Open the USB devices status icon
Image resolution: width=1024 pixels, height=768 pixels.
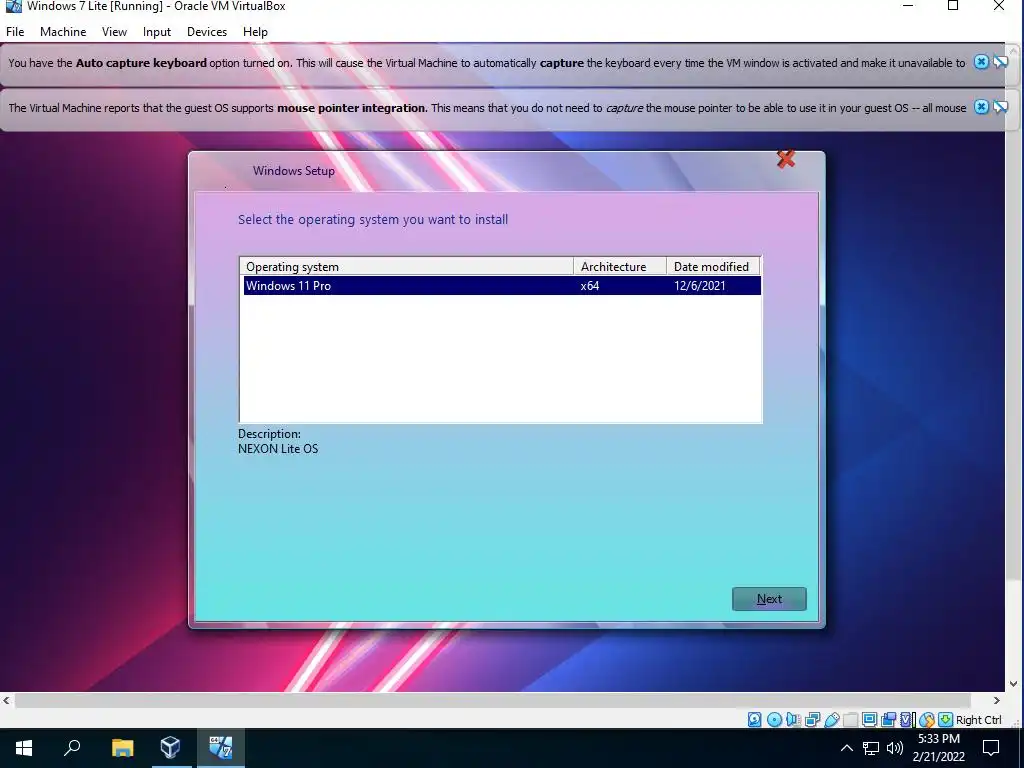(831, 720)
